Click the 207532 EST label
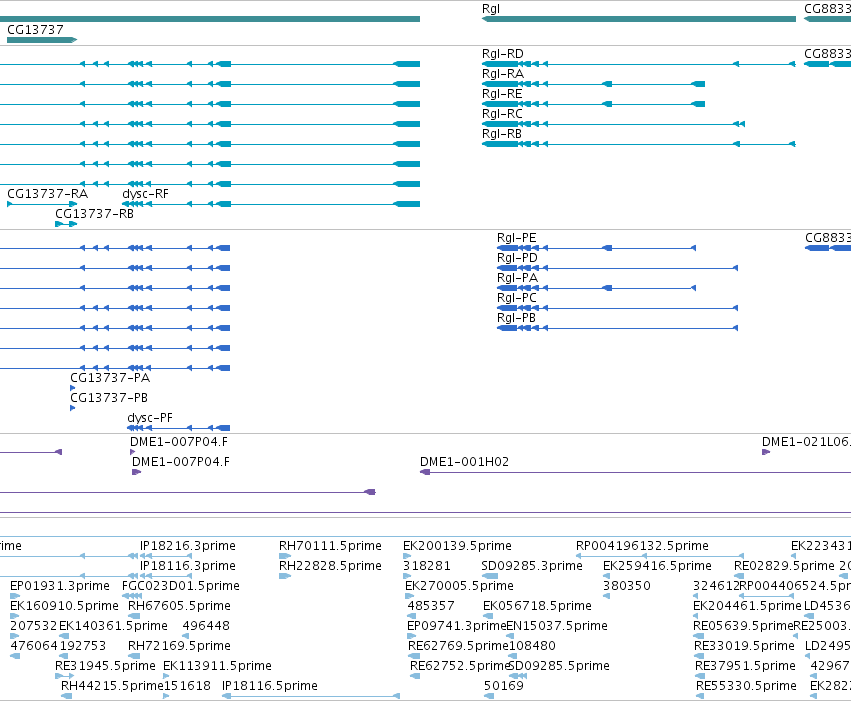 (x=34, y=626)
